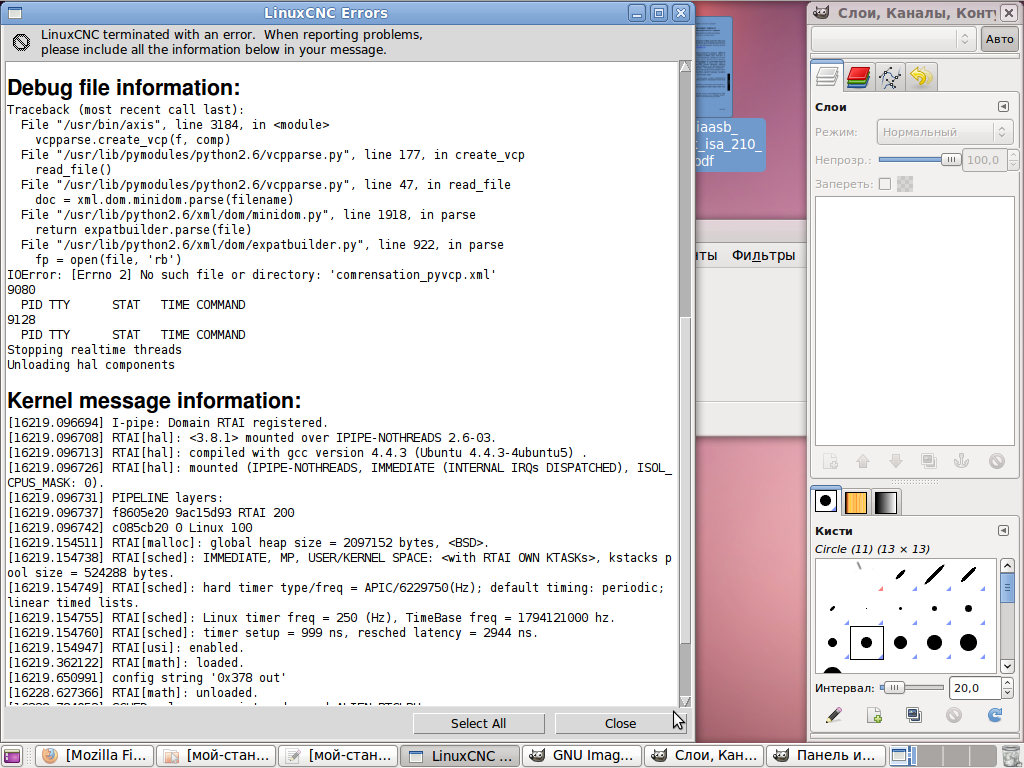Select the currently highlighted Circle (11) brush
Screen dimensions: 1024x768
tap(867, 643)
